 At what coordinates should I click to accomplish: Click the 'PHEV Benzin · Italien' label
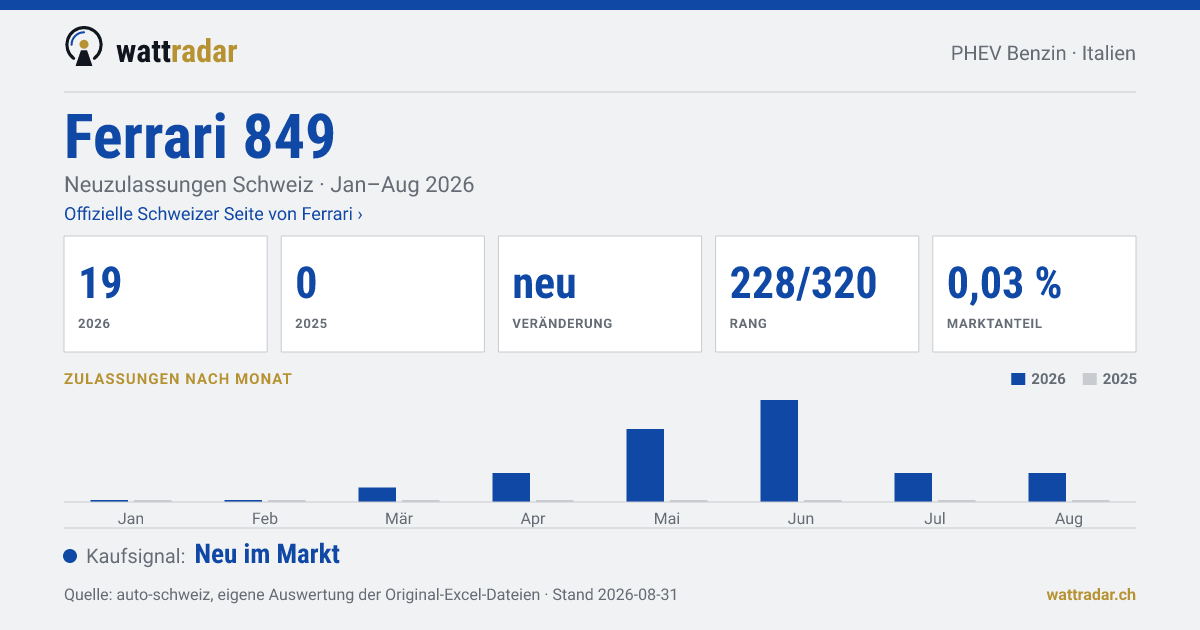pyautogui.click(x=1043, y=53)
